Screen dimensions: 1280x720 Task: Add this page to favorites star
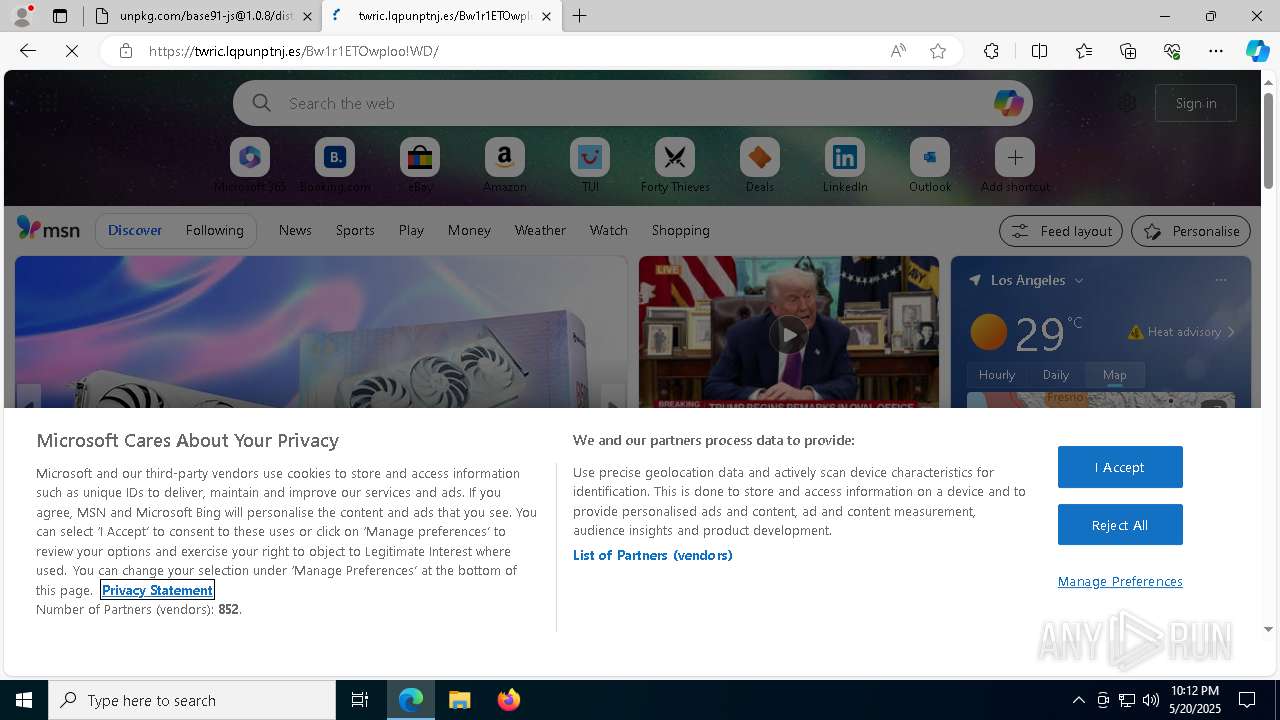click(938, 51)
